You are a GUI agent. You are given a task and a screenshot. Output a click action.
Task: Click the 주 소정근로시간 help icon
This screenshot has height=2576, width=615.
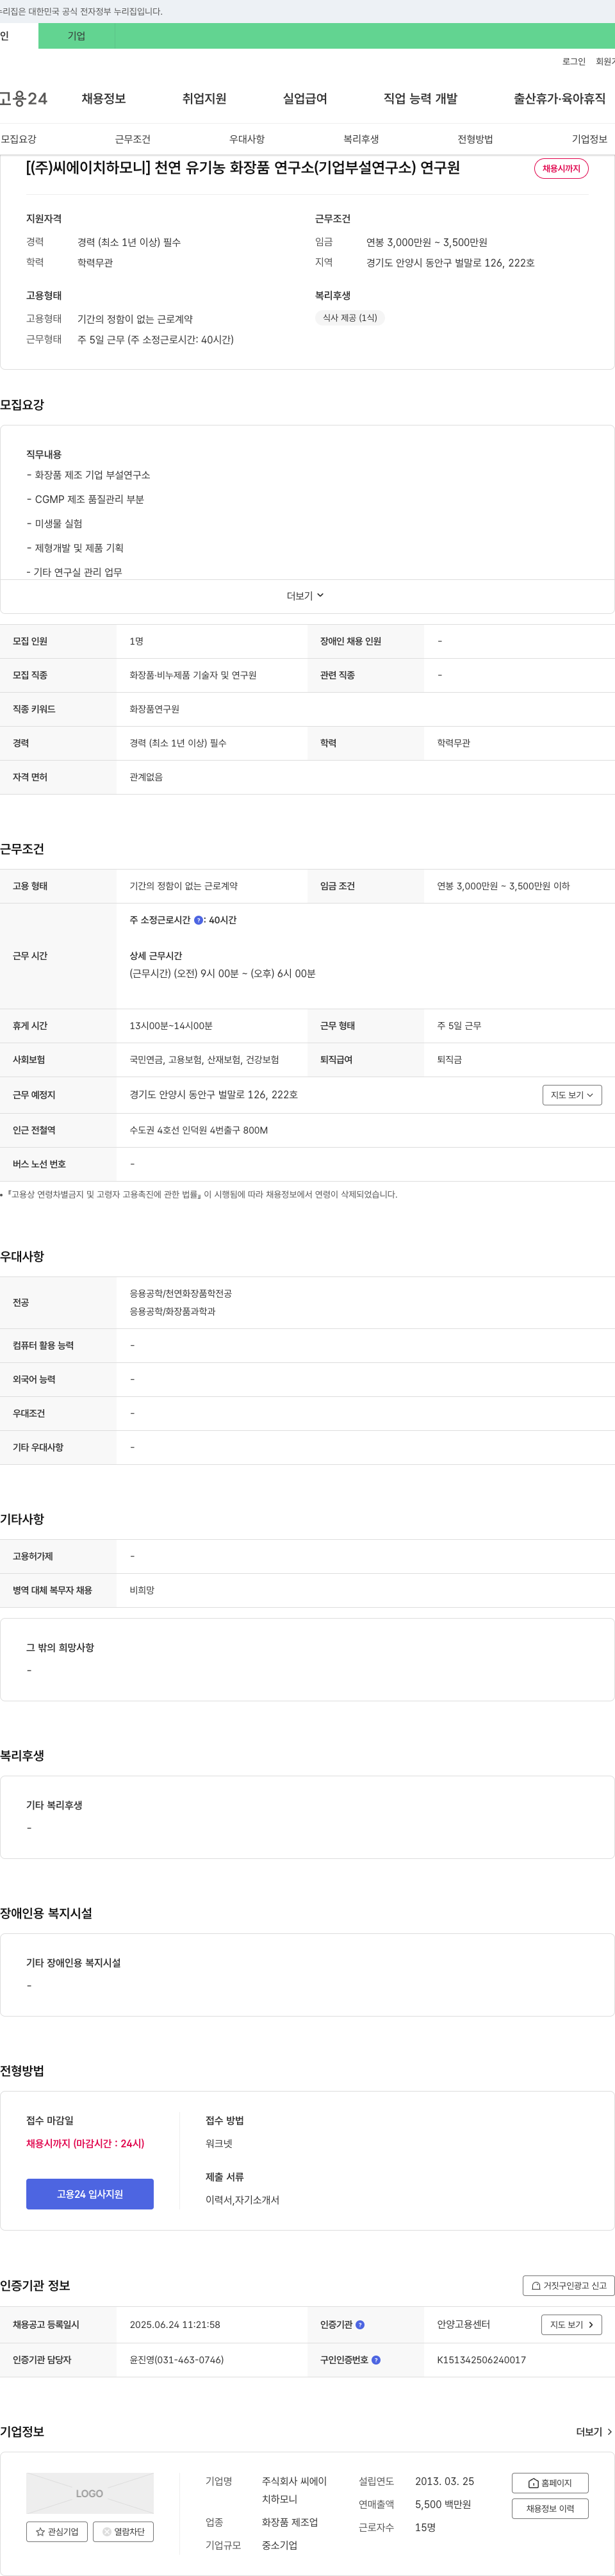pyautogui.click(x=198, y=920)
